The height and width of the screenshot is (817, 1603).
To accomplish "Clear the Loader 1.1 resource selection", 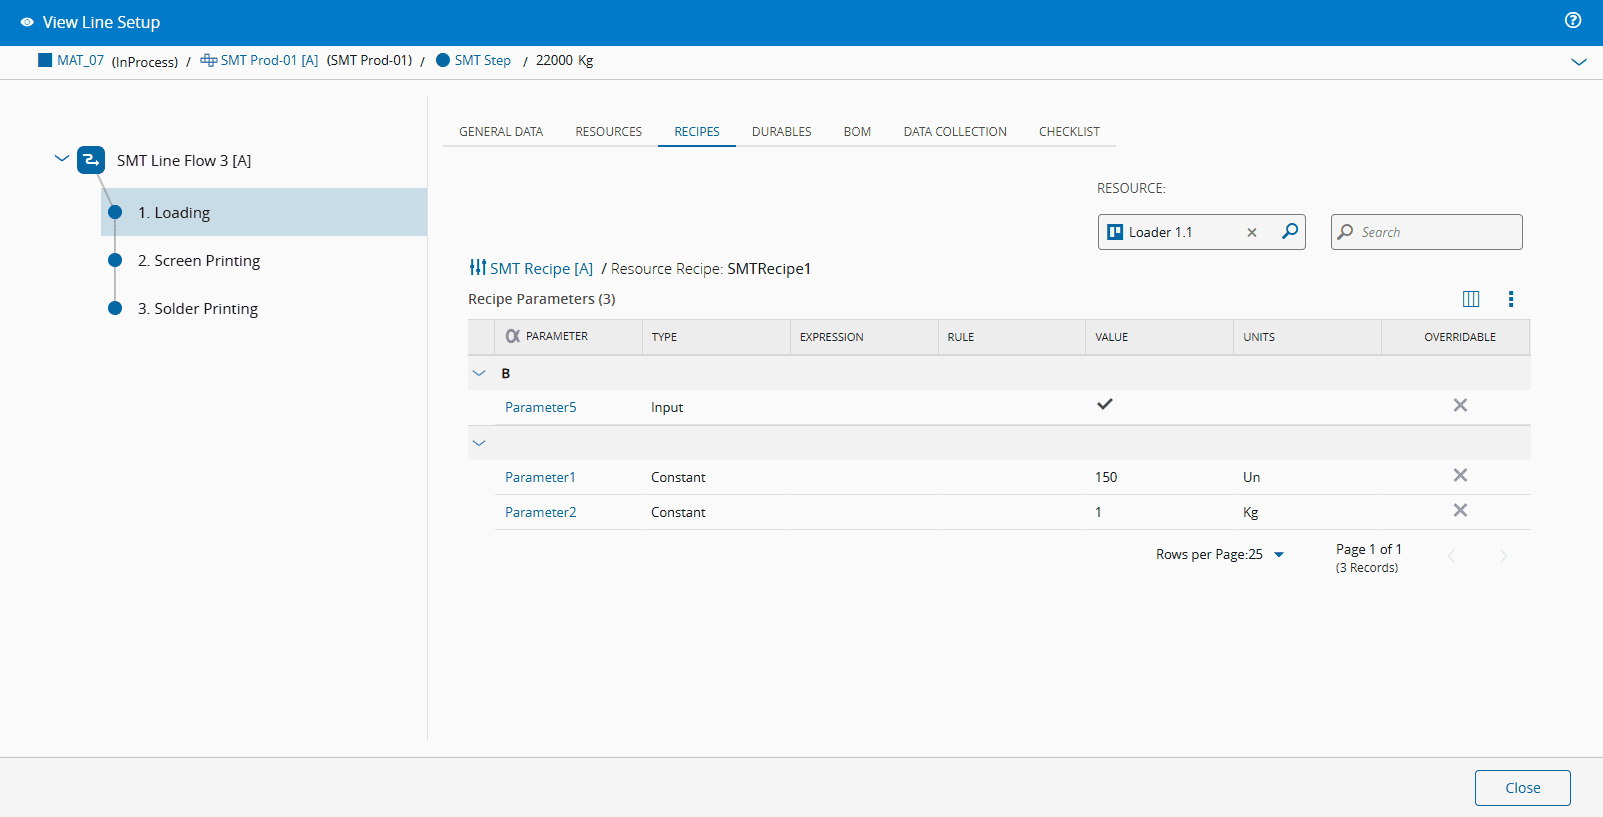I will [x=1251, y=233].
